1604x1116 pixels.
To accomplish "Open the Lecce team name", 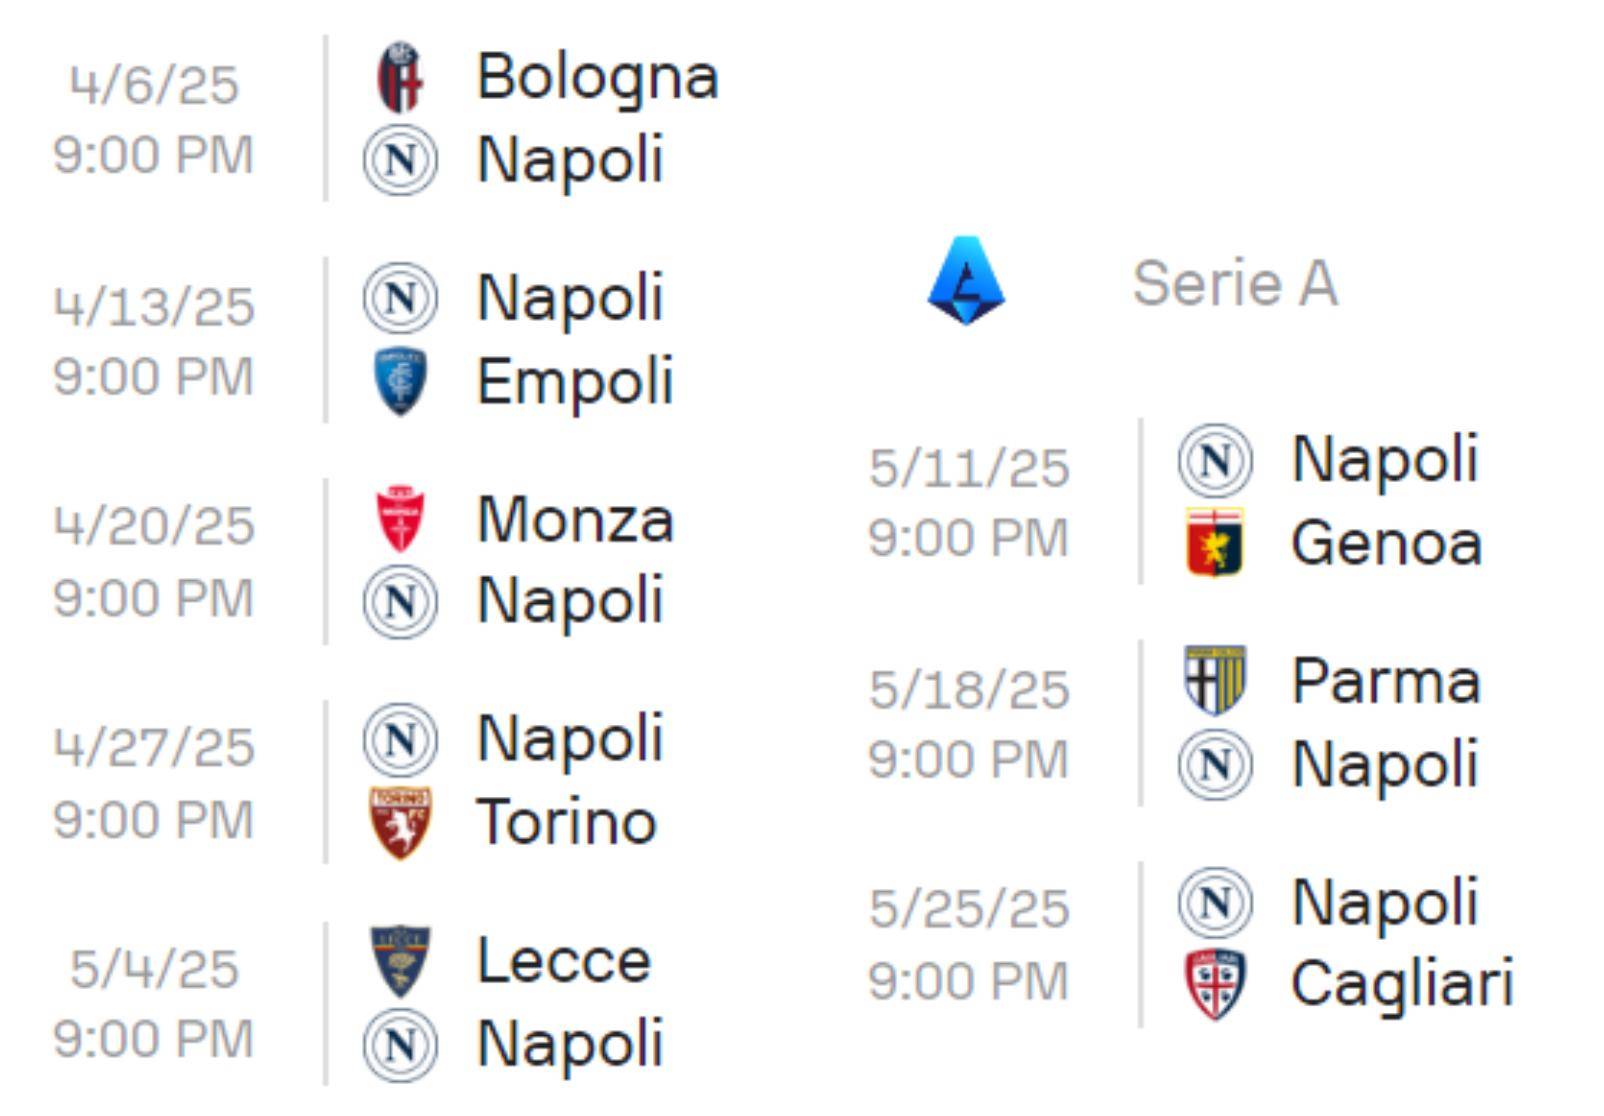I will click(x=564, y=961).
